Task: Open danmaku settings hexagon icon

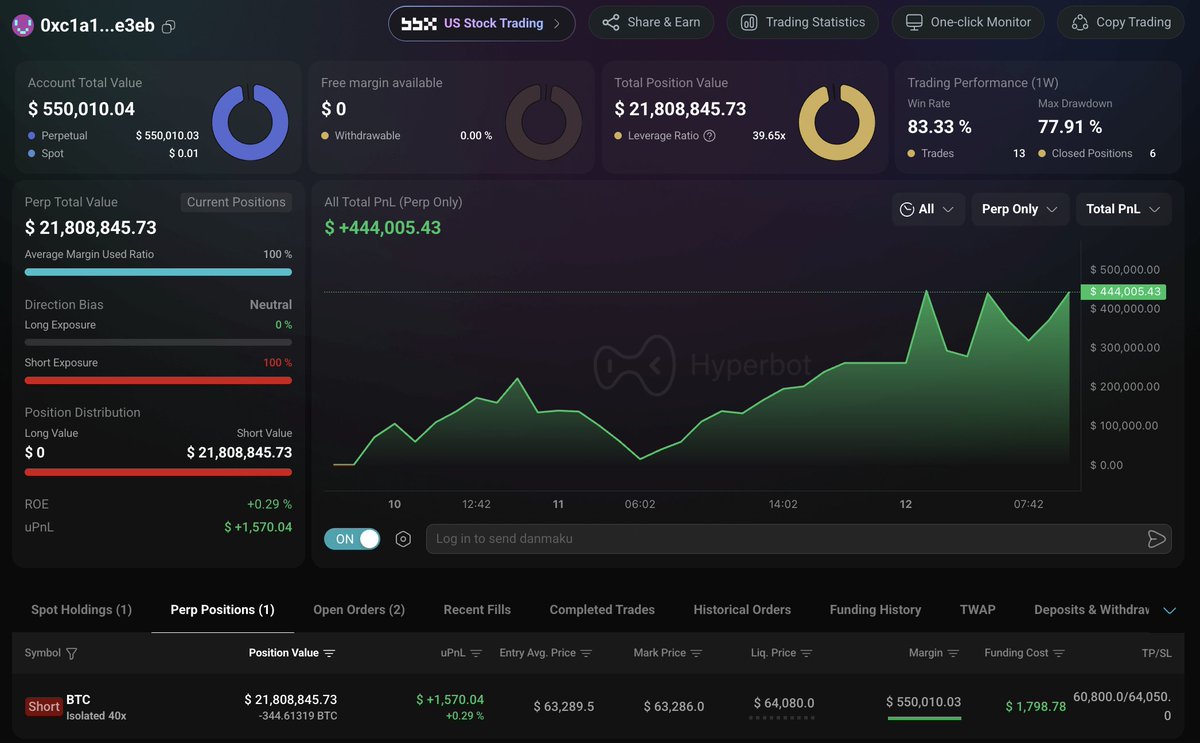Action: point(403,539)
